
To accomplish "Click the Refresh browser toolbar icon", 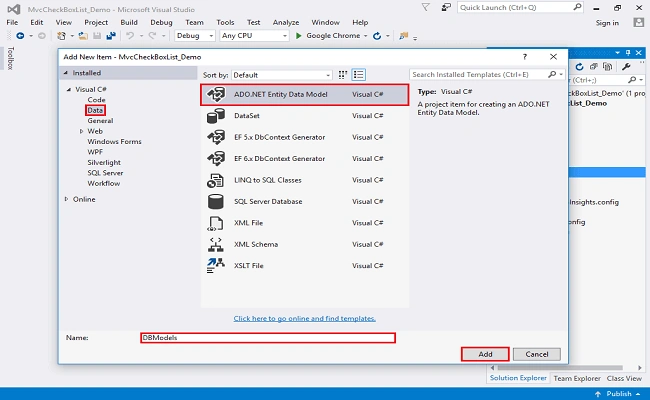I will 377,36.
